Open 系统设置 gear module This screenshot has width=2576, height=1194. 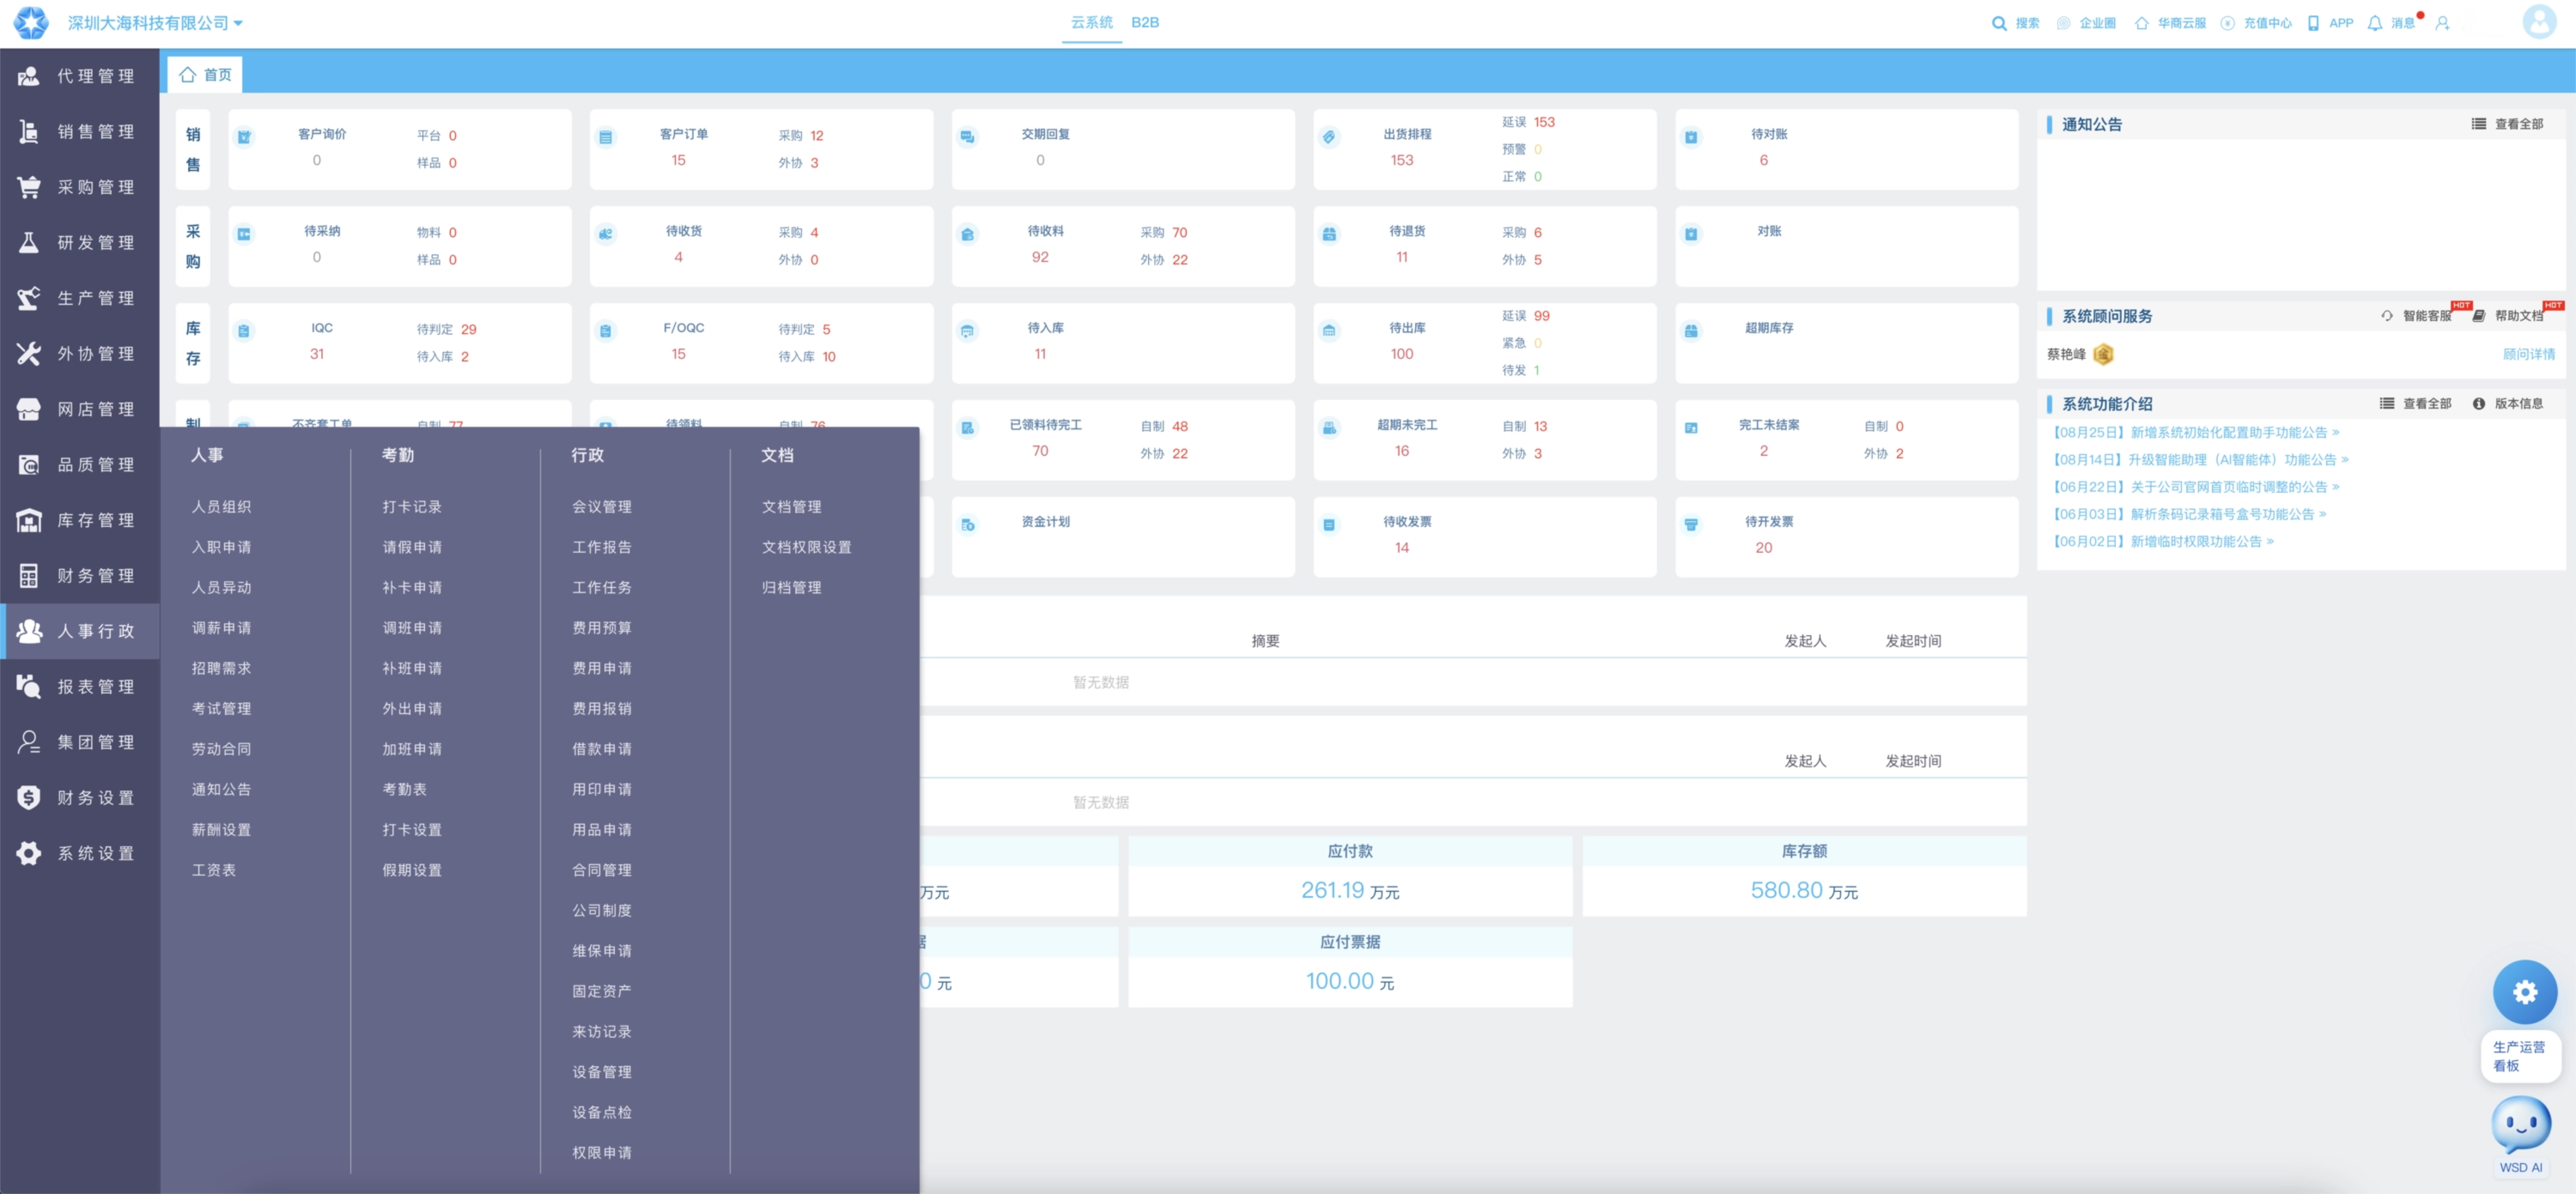point(80,853)
